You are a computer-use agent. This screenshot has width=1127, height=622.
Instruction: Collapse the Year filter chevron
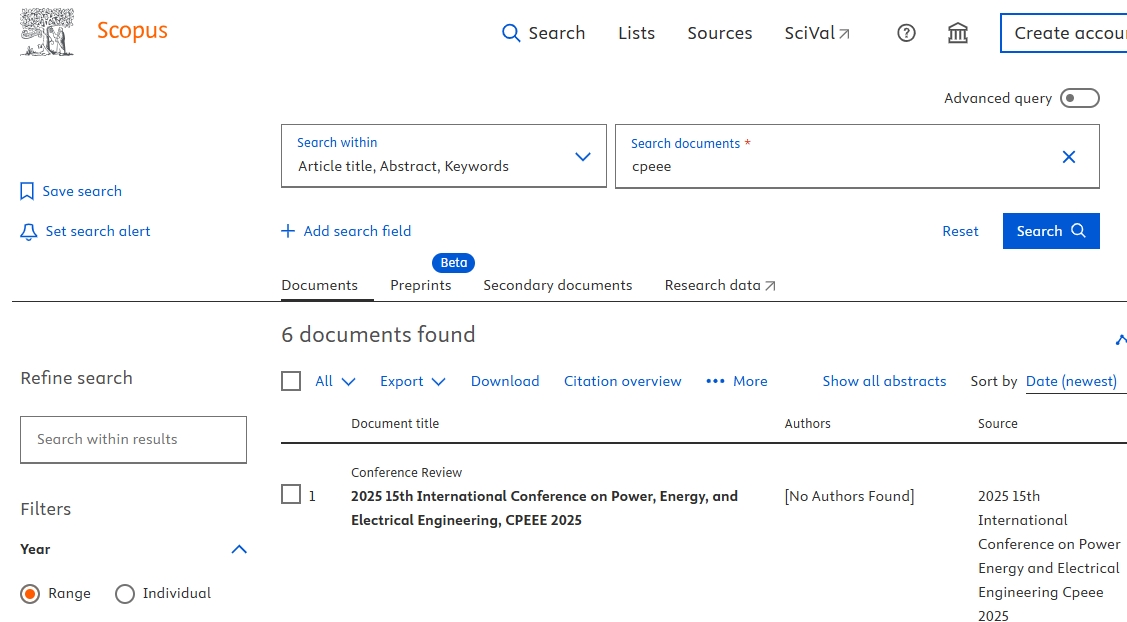point(239,549)
